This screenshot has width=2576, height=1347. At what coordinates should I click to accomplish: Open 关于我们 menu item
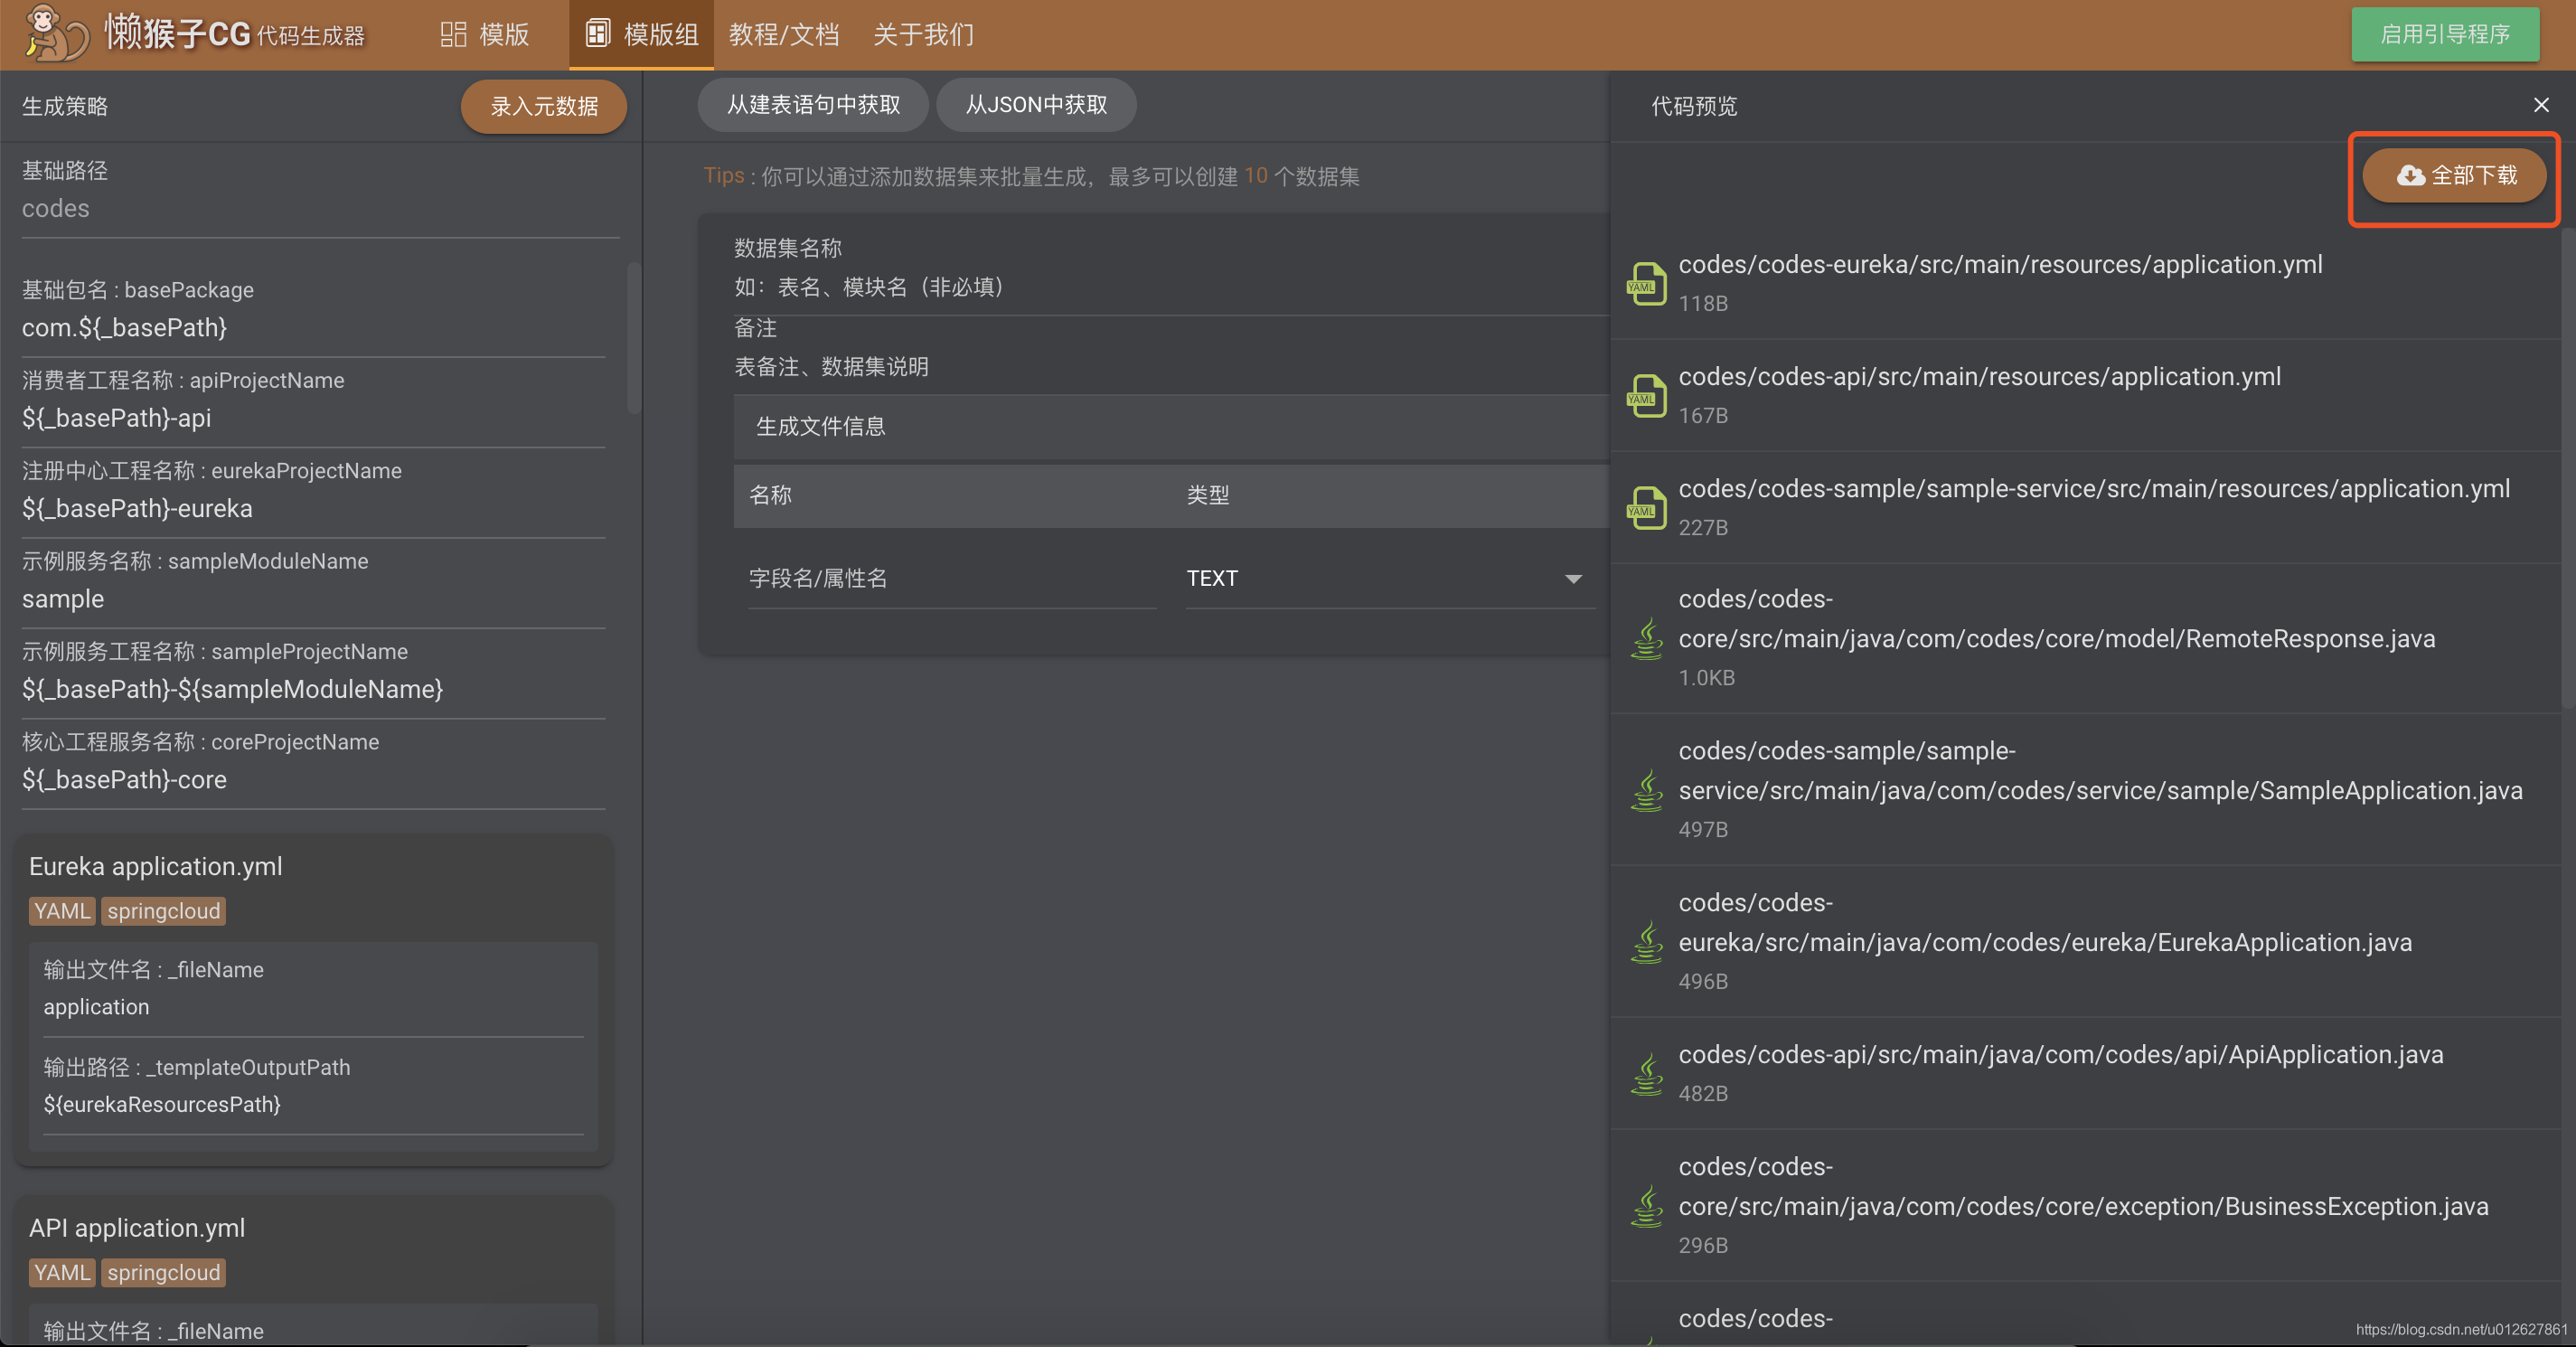click(x=923, y=34)
